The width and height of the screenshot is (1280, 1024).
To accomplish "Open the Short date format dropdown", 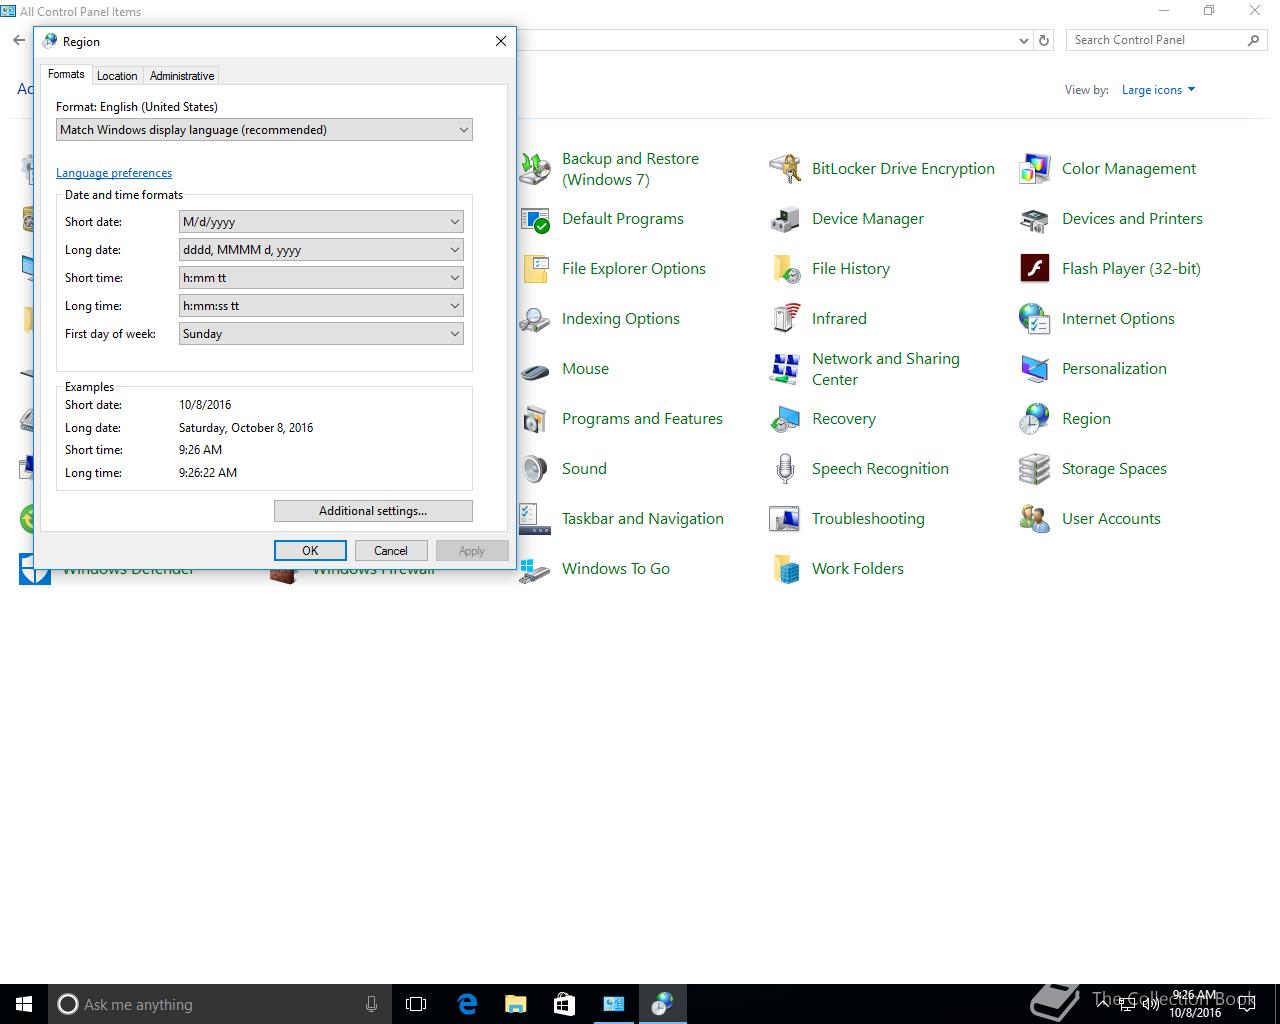I will (x=321, y=222).
